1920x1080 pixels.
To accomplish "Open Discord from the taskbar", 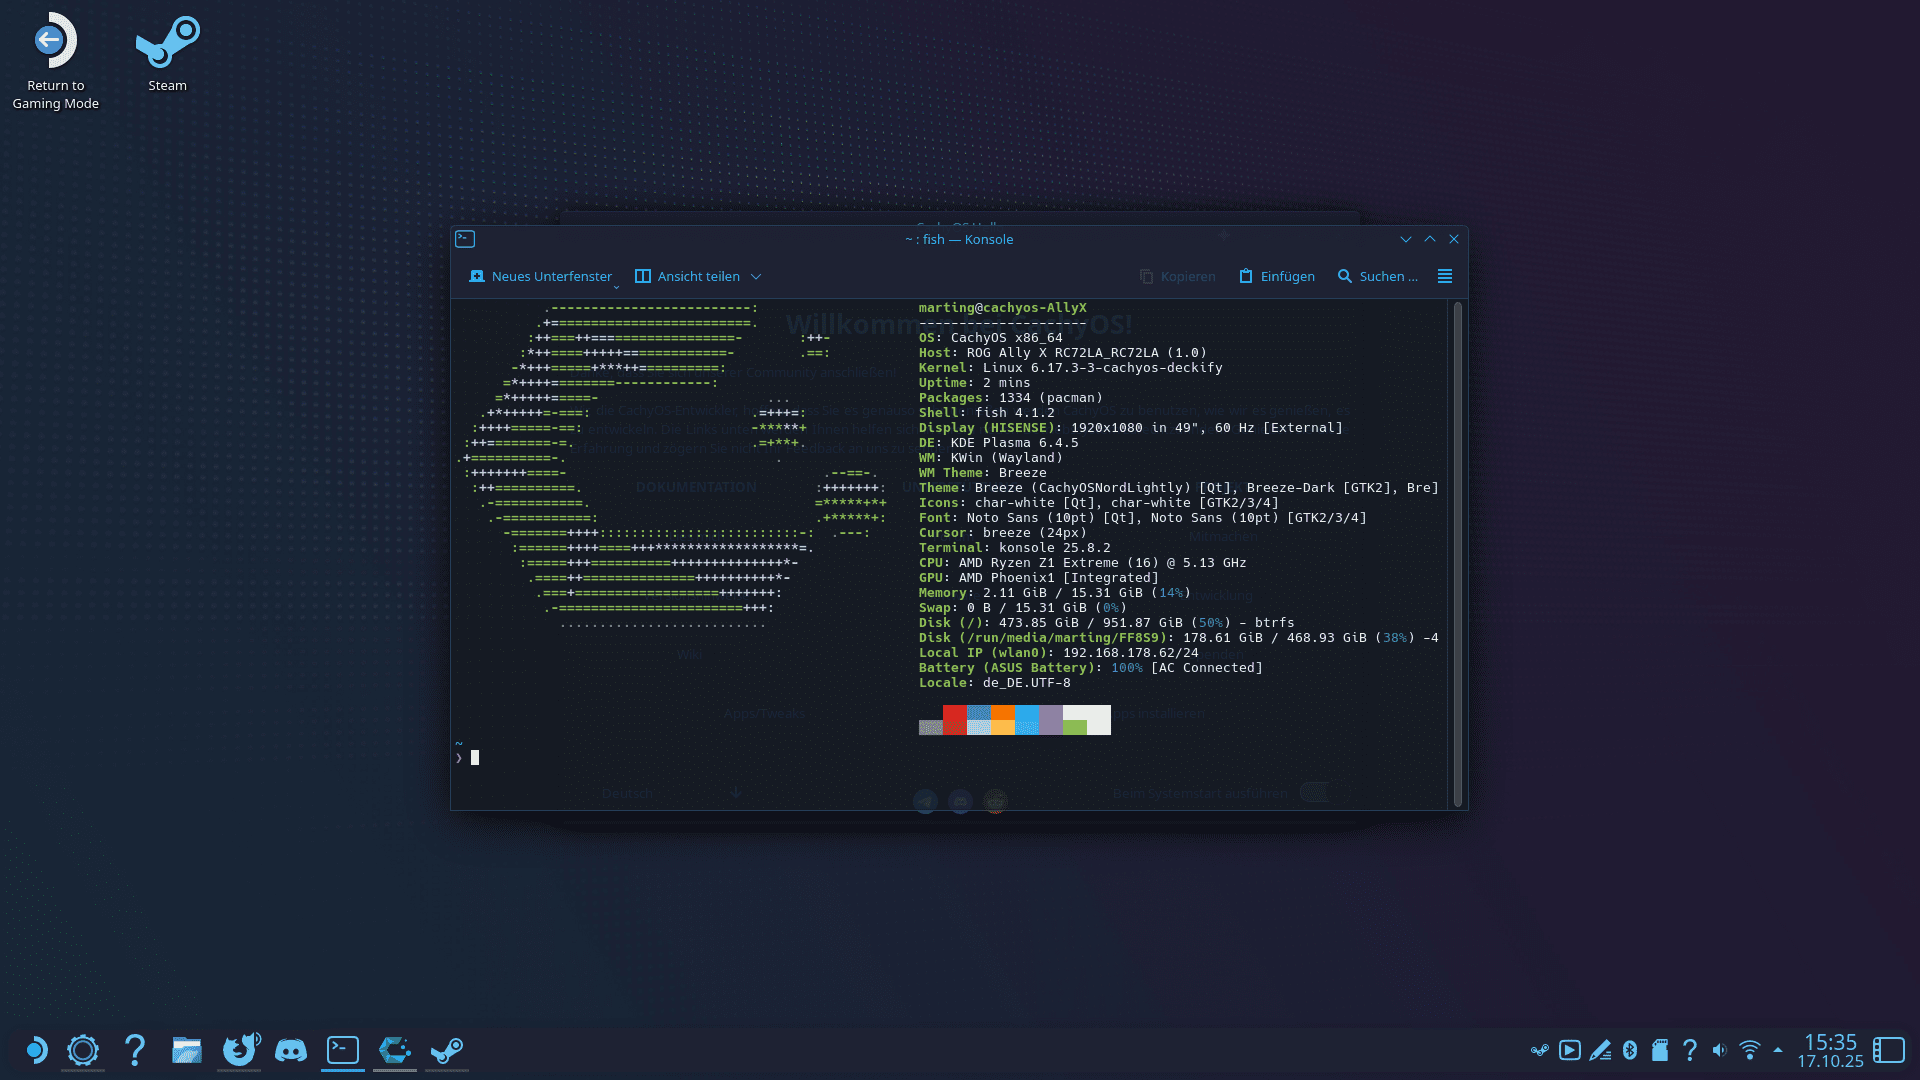I will coord(291,1050).
